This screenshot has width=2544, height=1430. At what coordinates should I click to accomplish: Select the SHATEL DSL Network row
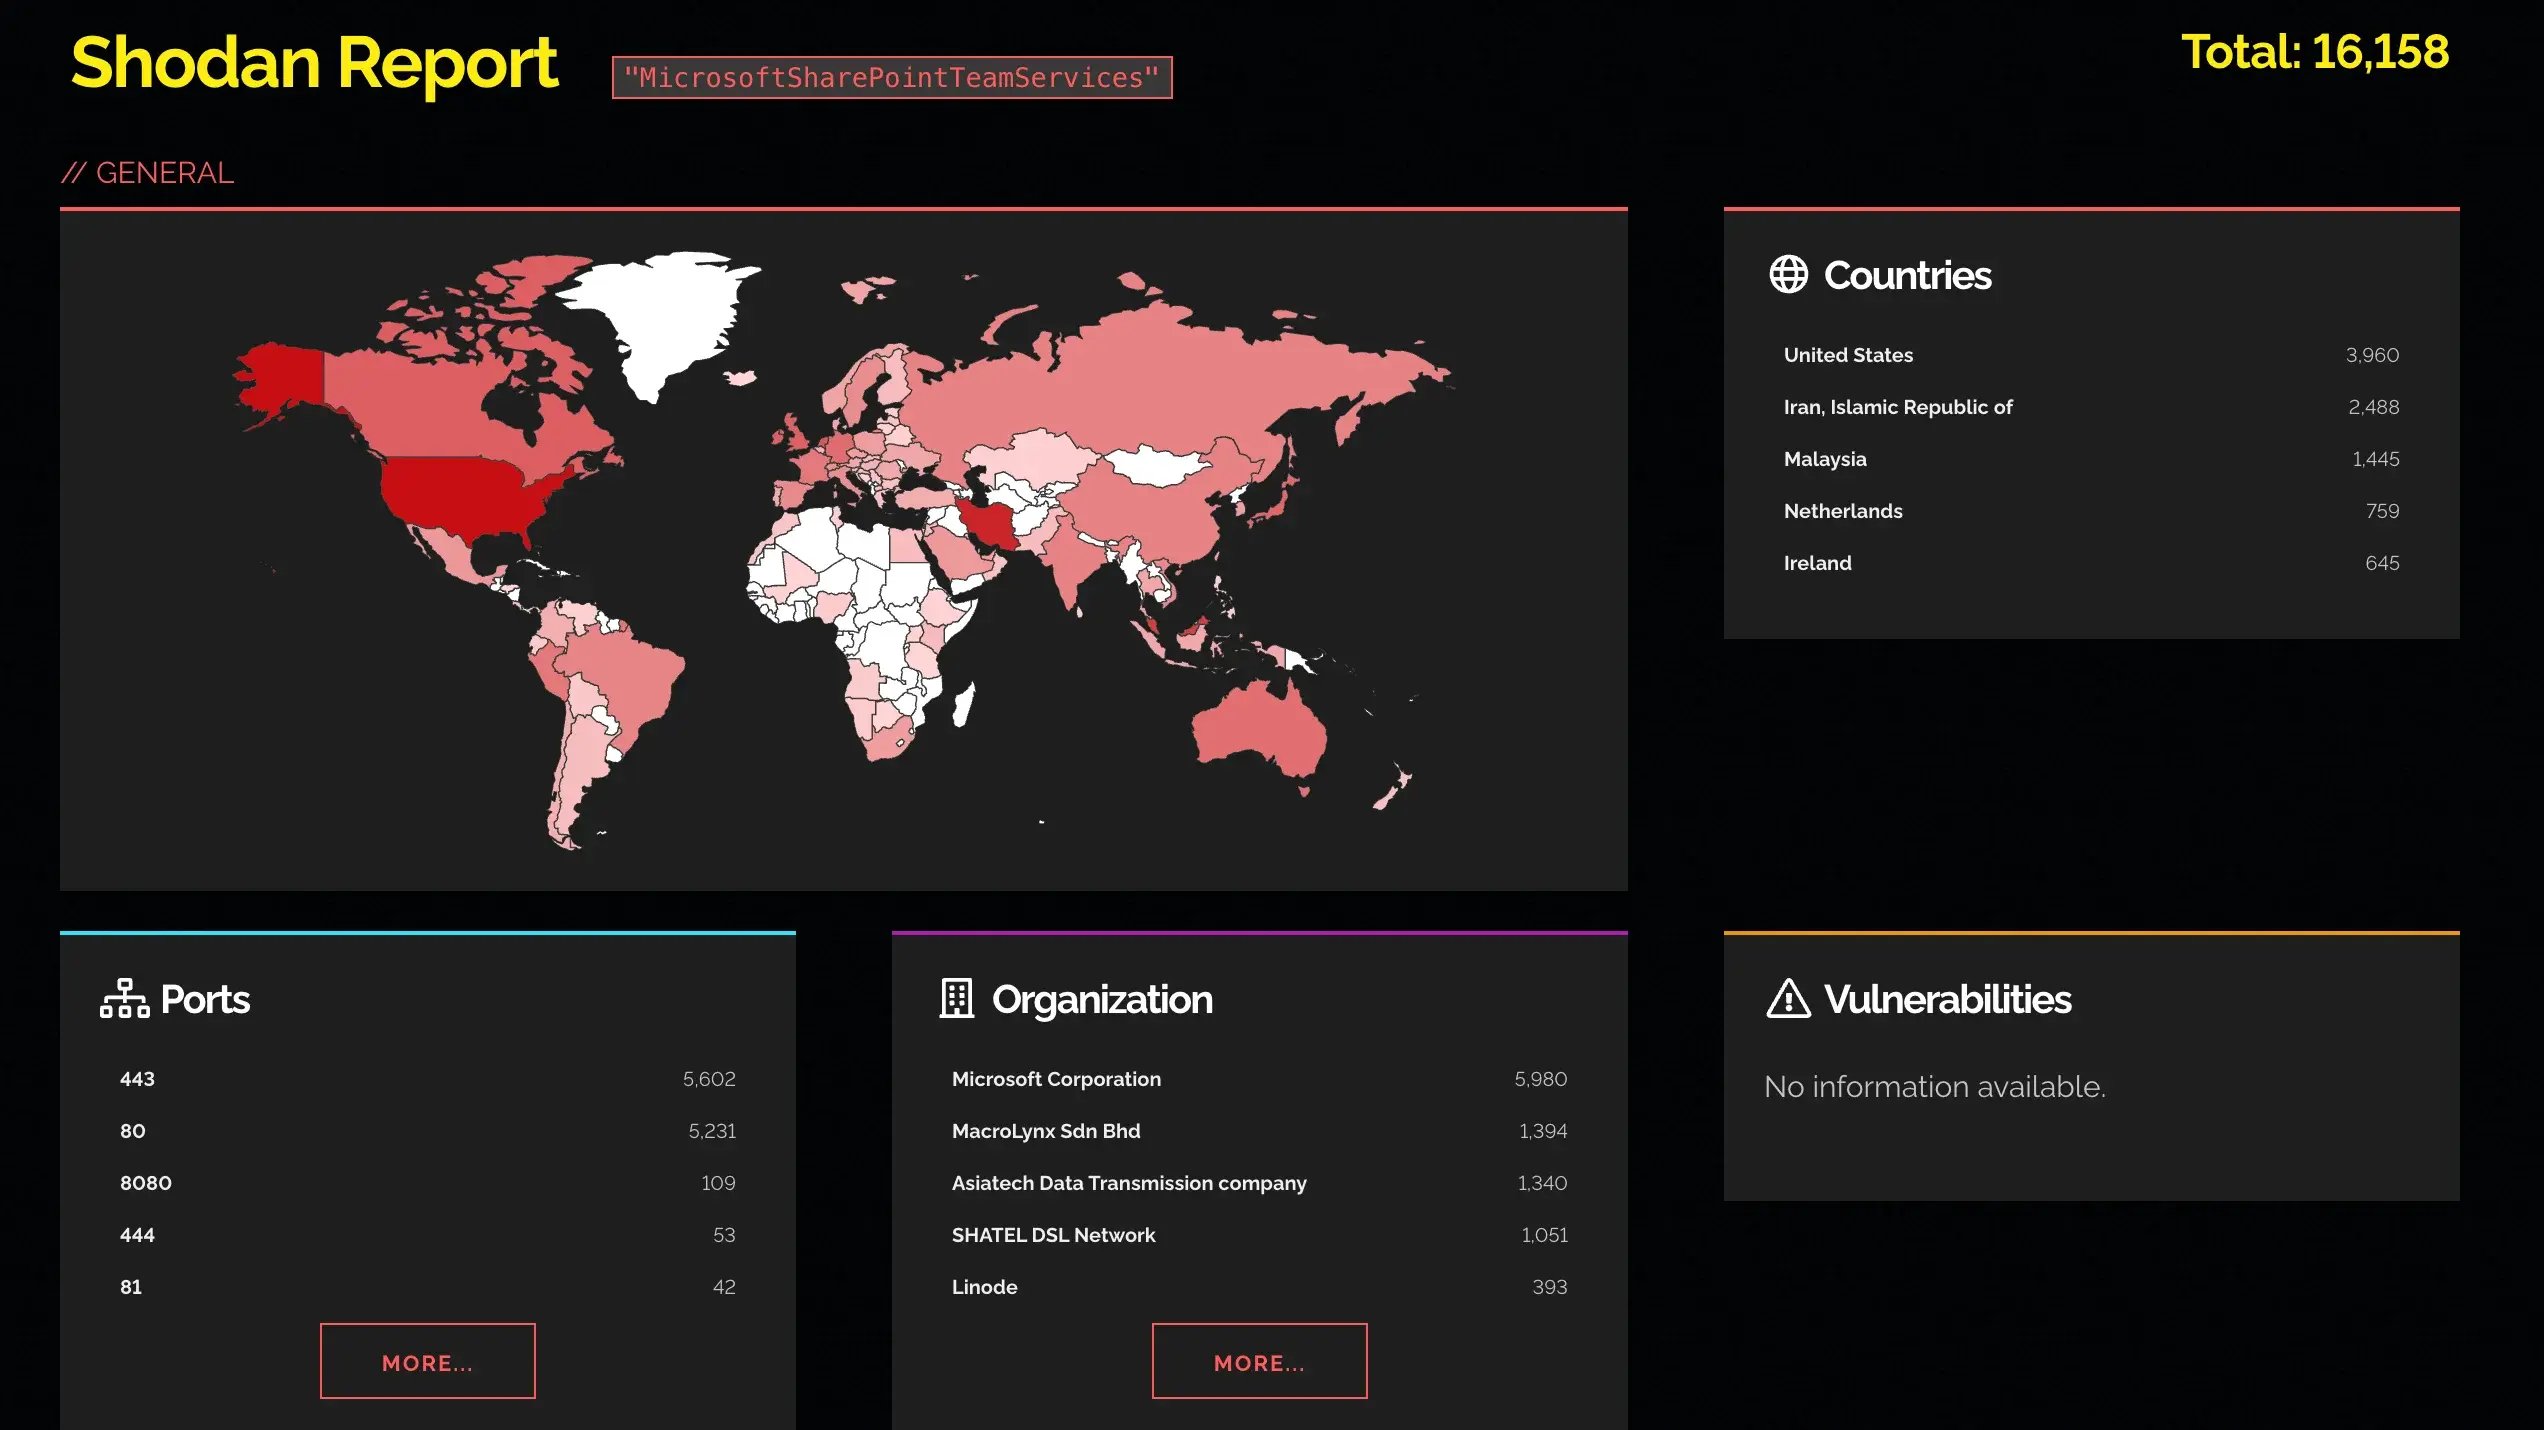[1260, 1235]
